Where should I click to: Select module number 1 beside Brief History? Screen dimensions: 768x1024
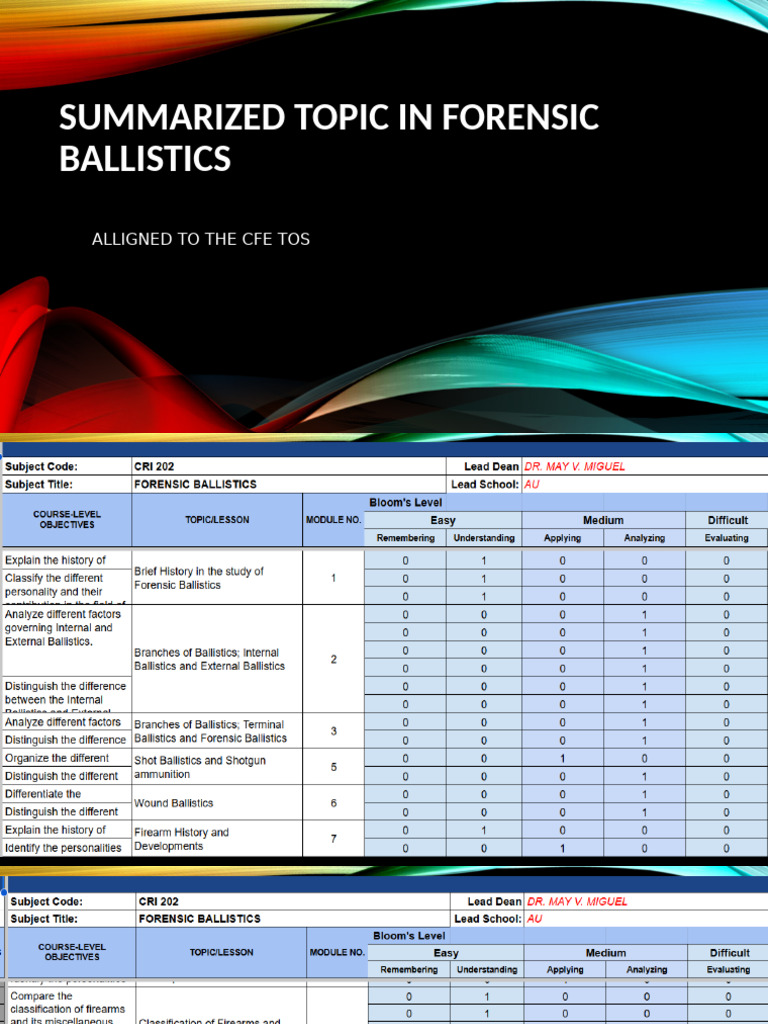pos(333,578)
